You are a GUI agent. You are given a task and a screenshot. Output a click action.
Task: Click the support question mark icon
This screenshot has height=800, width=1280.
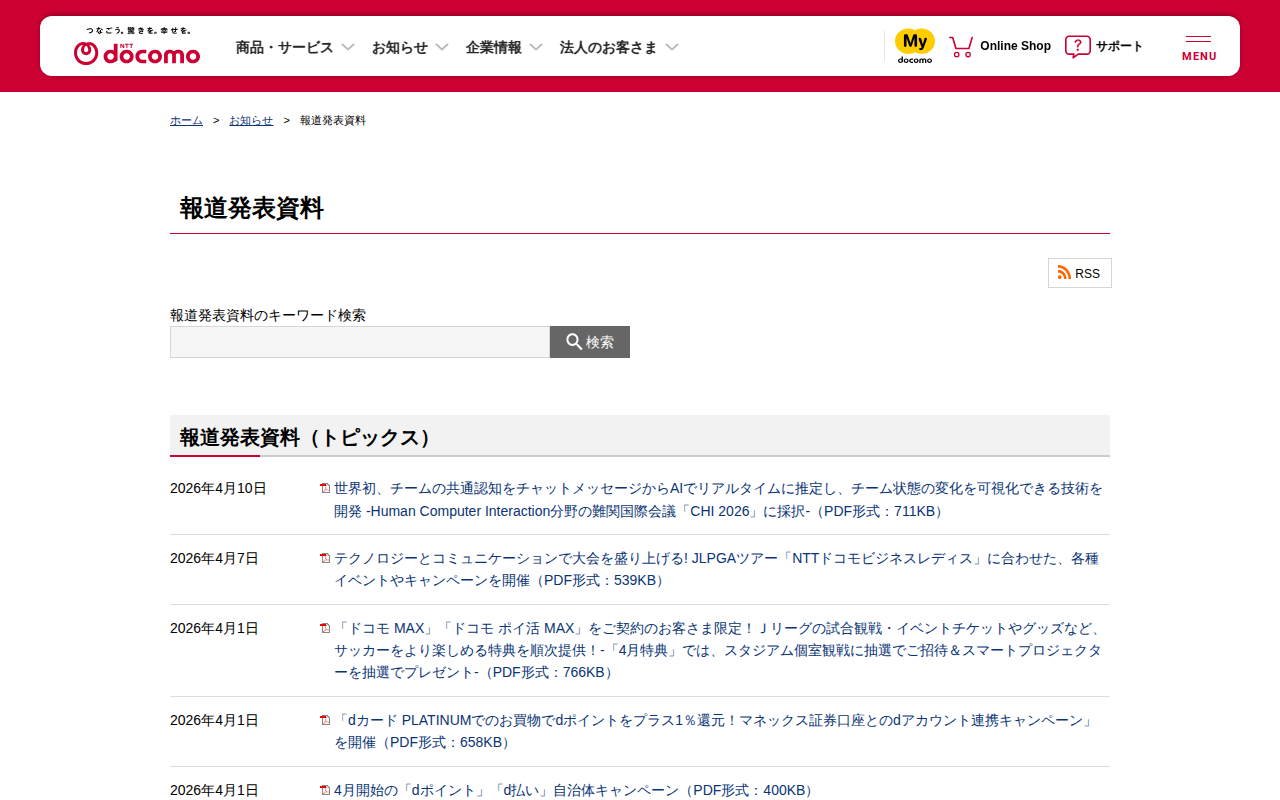pyautogui.click(x=1077, y=46)
